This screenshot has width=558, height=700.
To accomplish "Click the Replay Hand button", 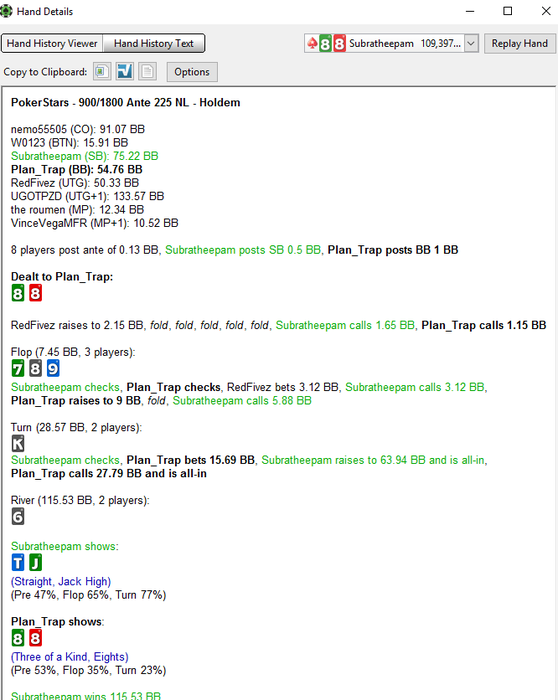I will 520,43.
